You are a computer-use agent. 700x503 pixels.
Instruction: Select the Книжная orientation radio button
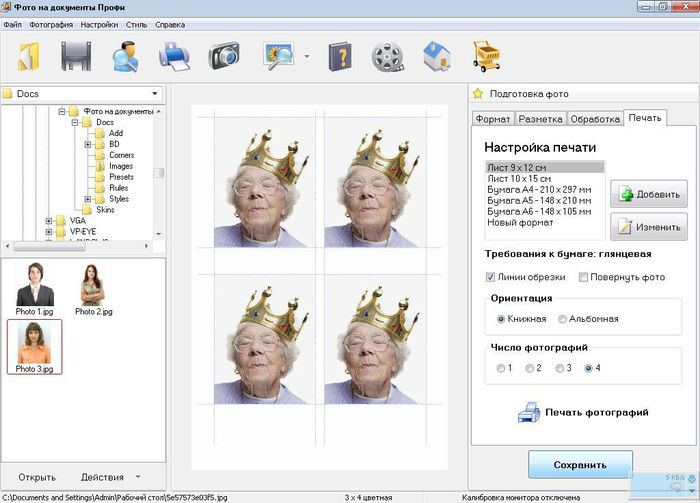click(500, 319)
